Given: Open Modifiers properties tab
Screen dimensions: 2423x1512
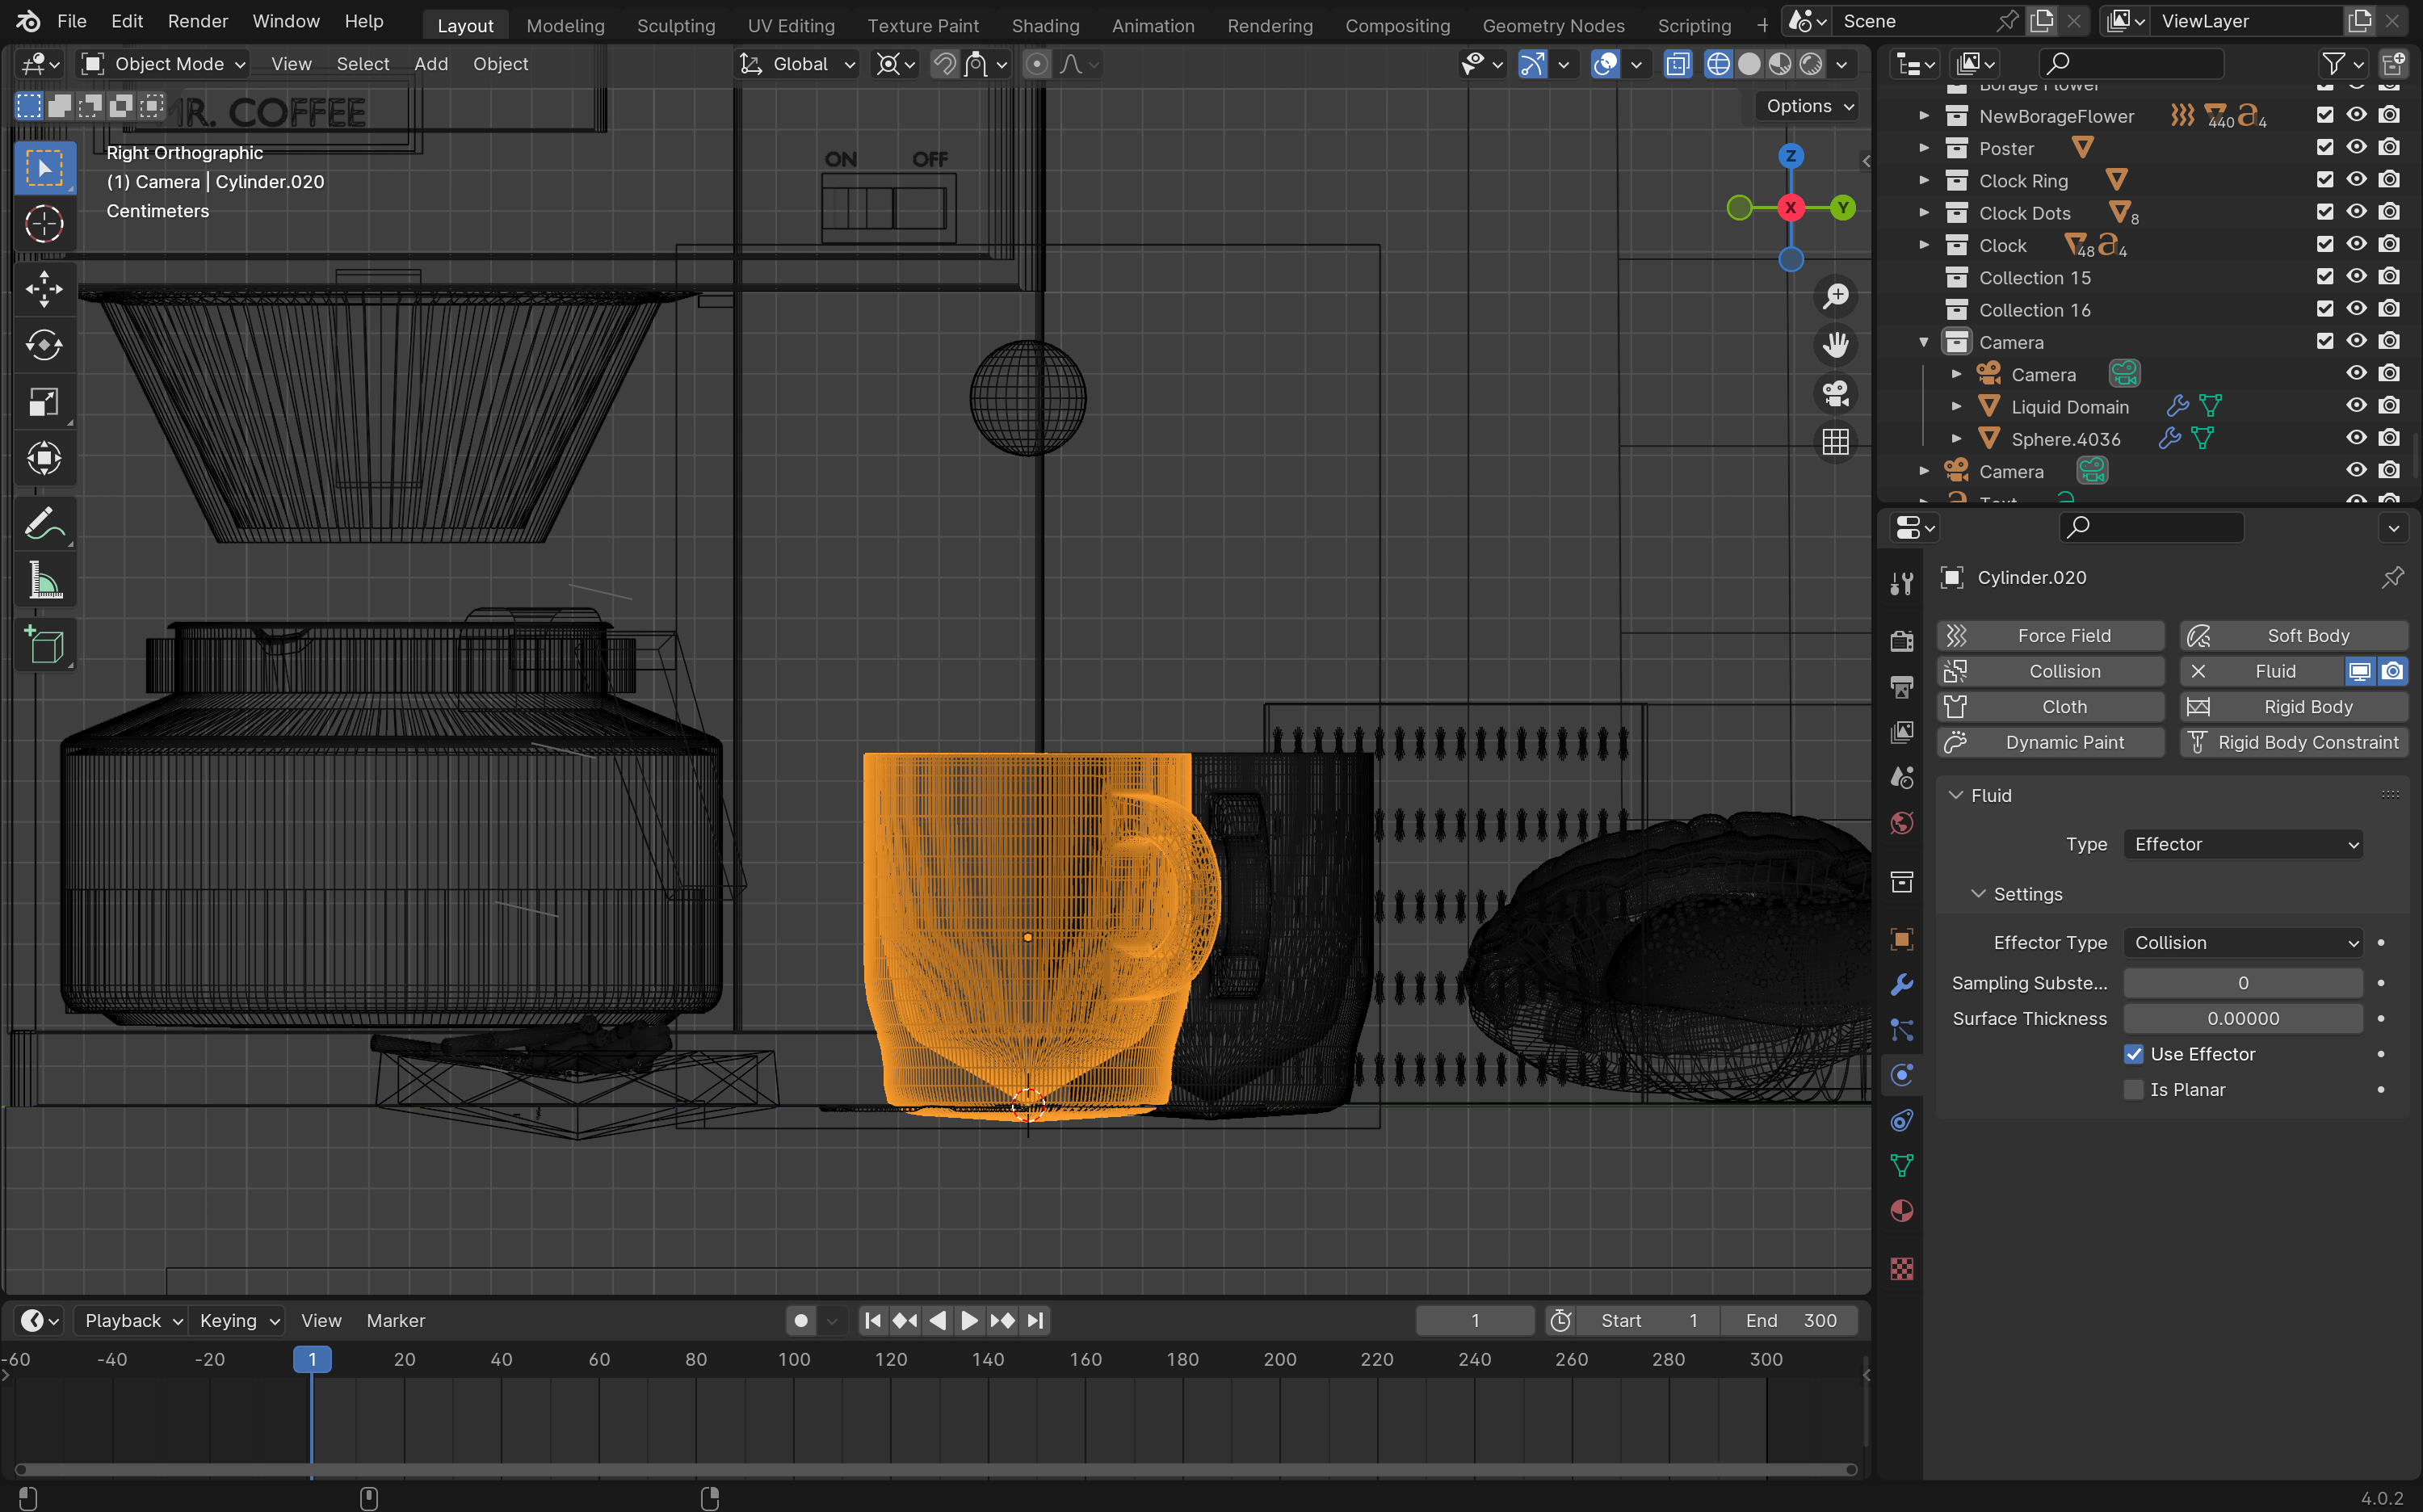Looking at the screenshot, I should coord(1902,985).
